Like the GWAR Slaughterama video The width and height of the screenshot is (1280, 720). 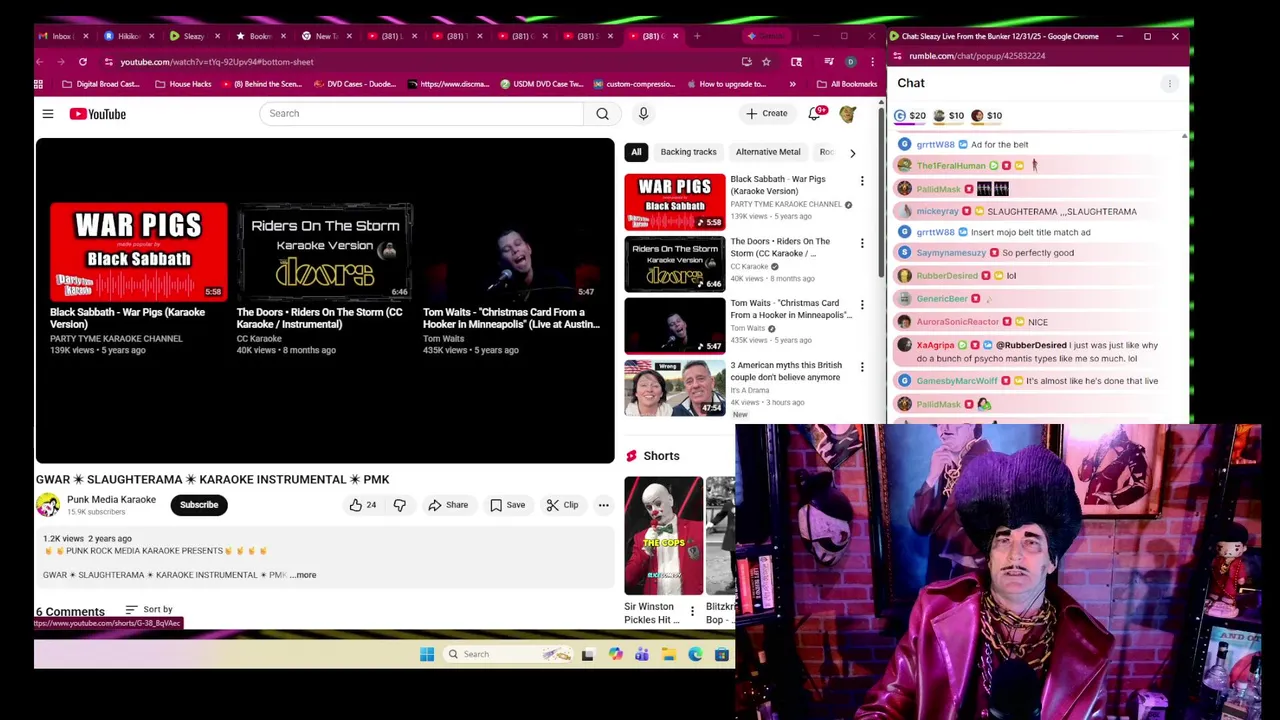point(362,505)
